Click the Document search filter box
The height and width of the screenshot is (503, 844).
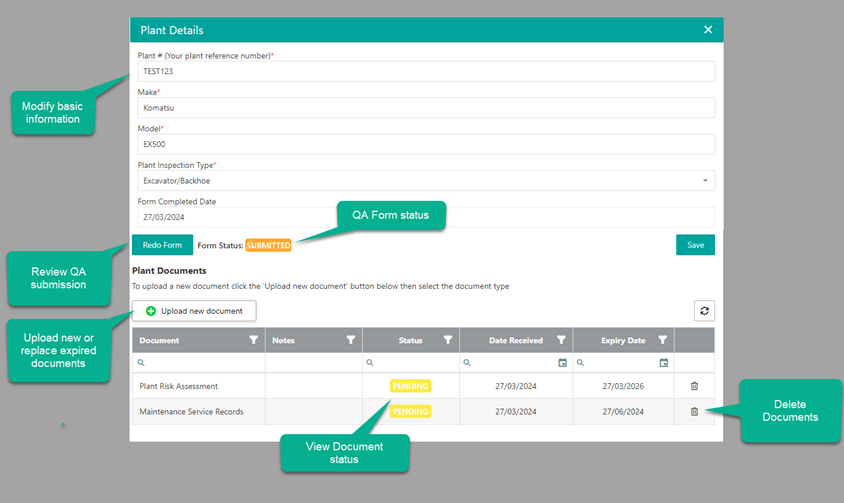coord(199,362)
